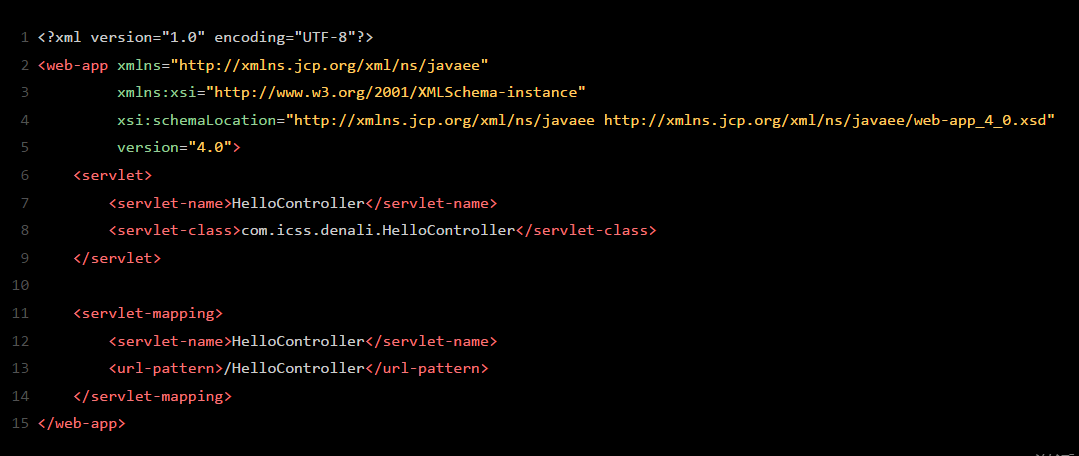Click line number 1 in the gutter
This screenshot has width=1079, height=456.
(25, 37)
